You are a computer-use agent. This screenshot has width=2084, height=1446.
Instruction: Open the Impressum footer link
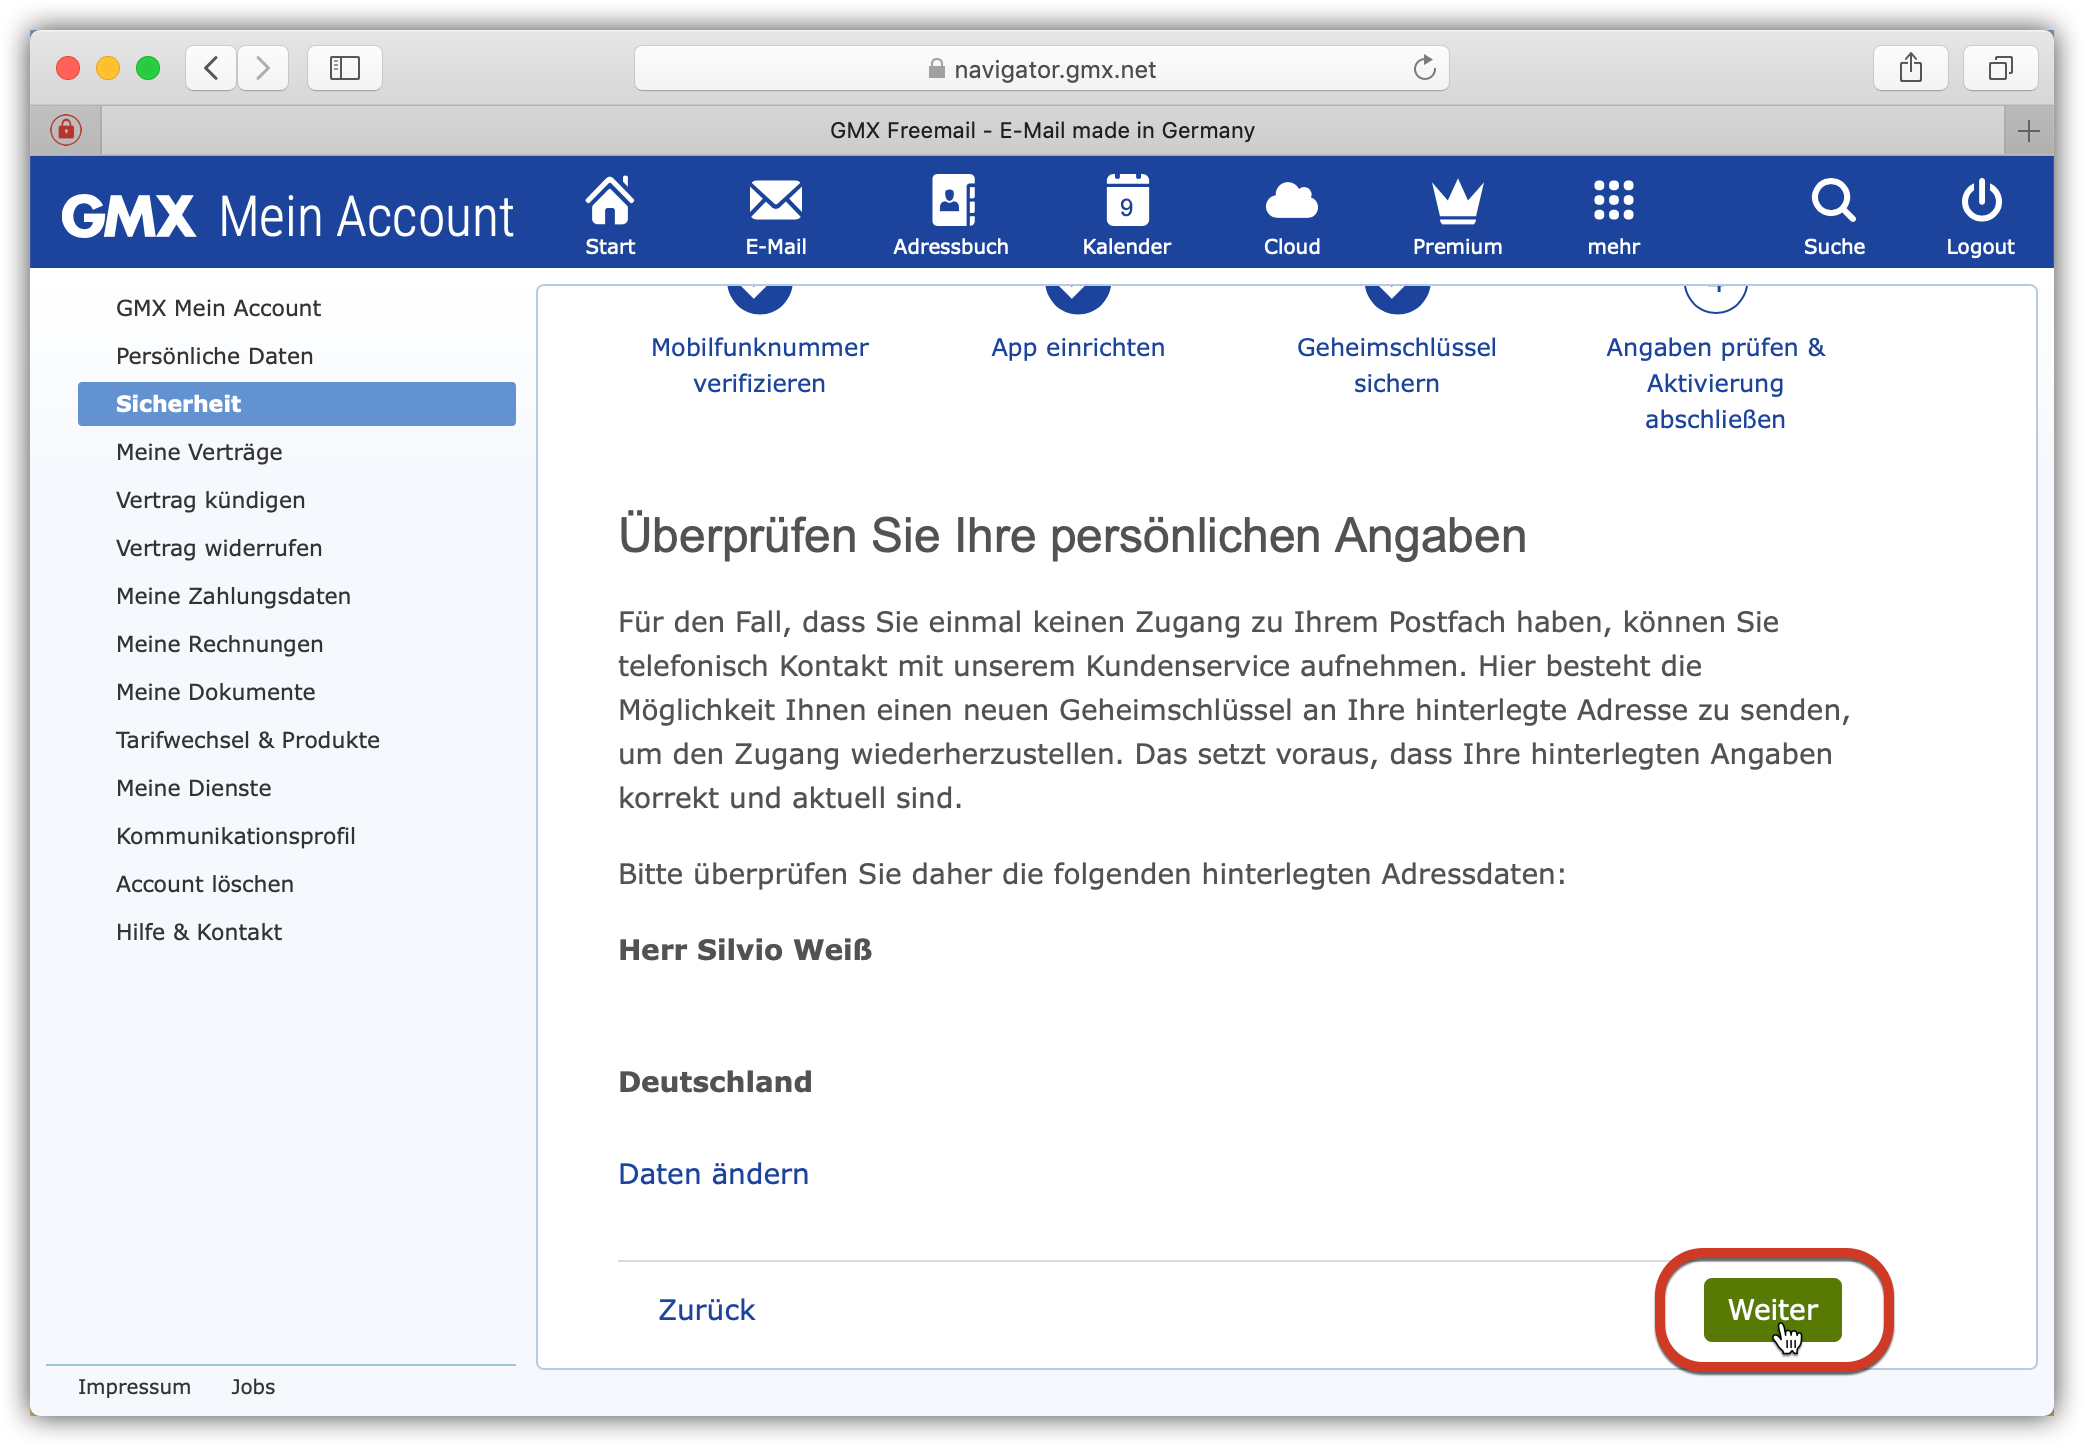(x=134, y=1387)
